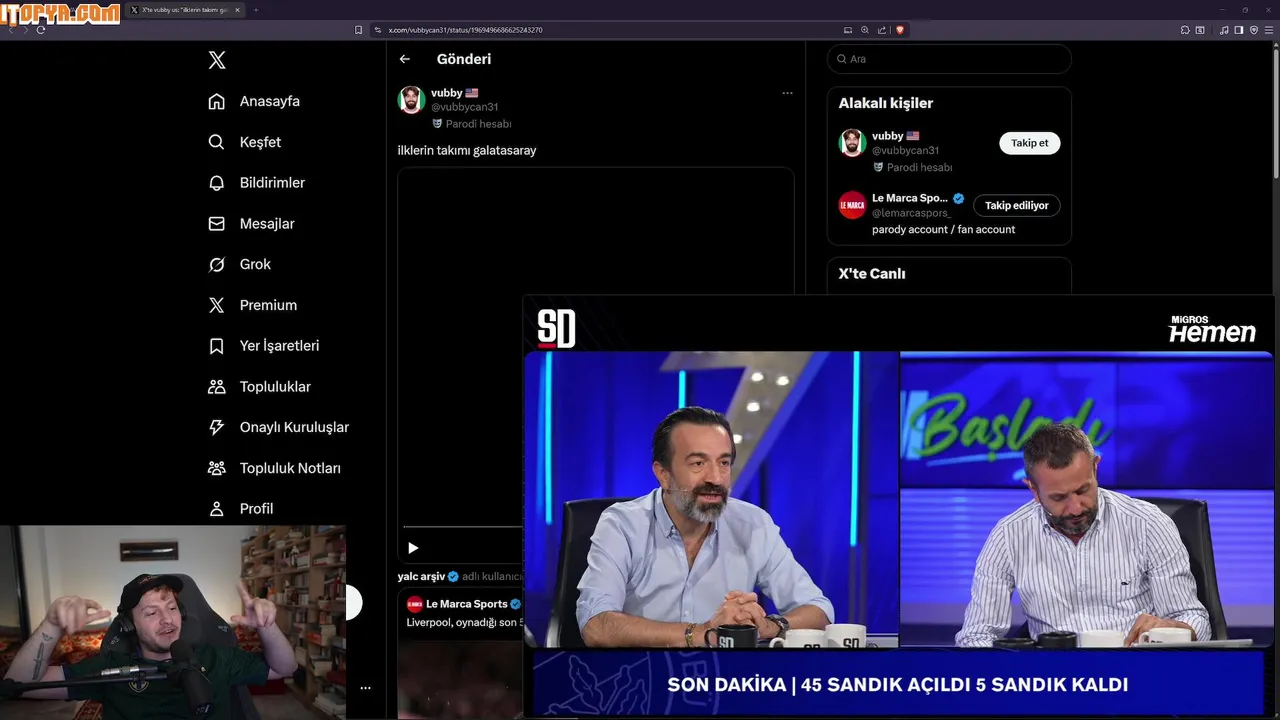
Task: Select Premium in the sidebar
Action: coord(252,305)
